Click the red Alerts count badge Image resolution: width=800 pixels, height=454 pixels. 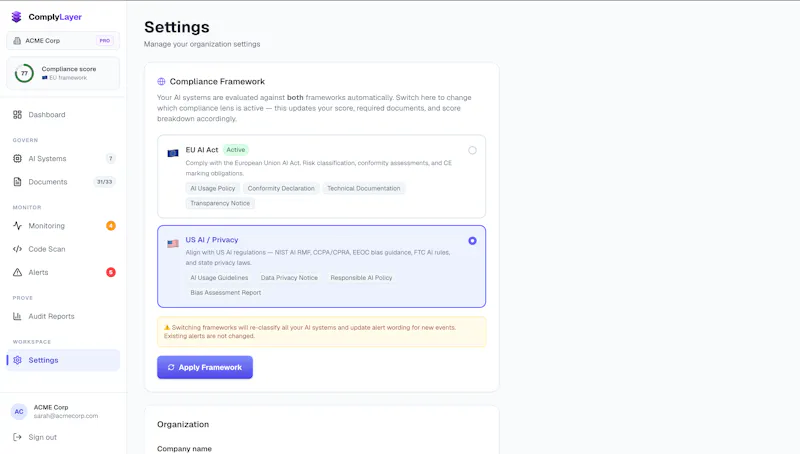(x=111, y=272)
